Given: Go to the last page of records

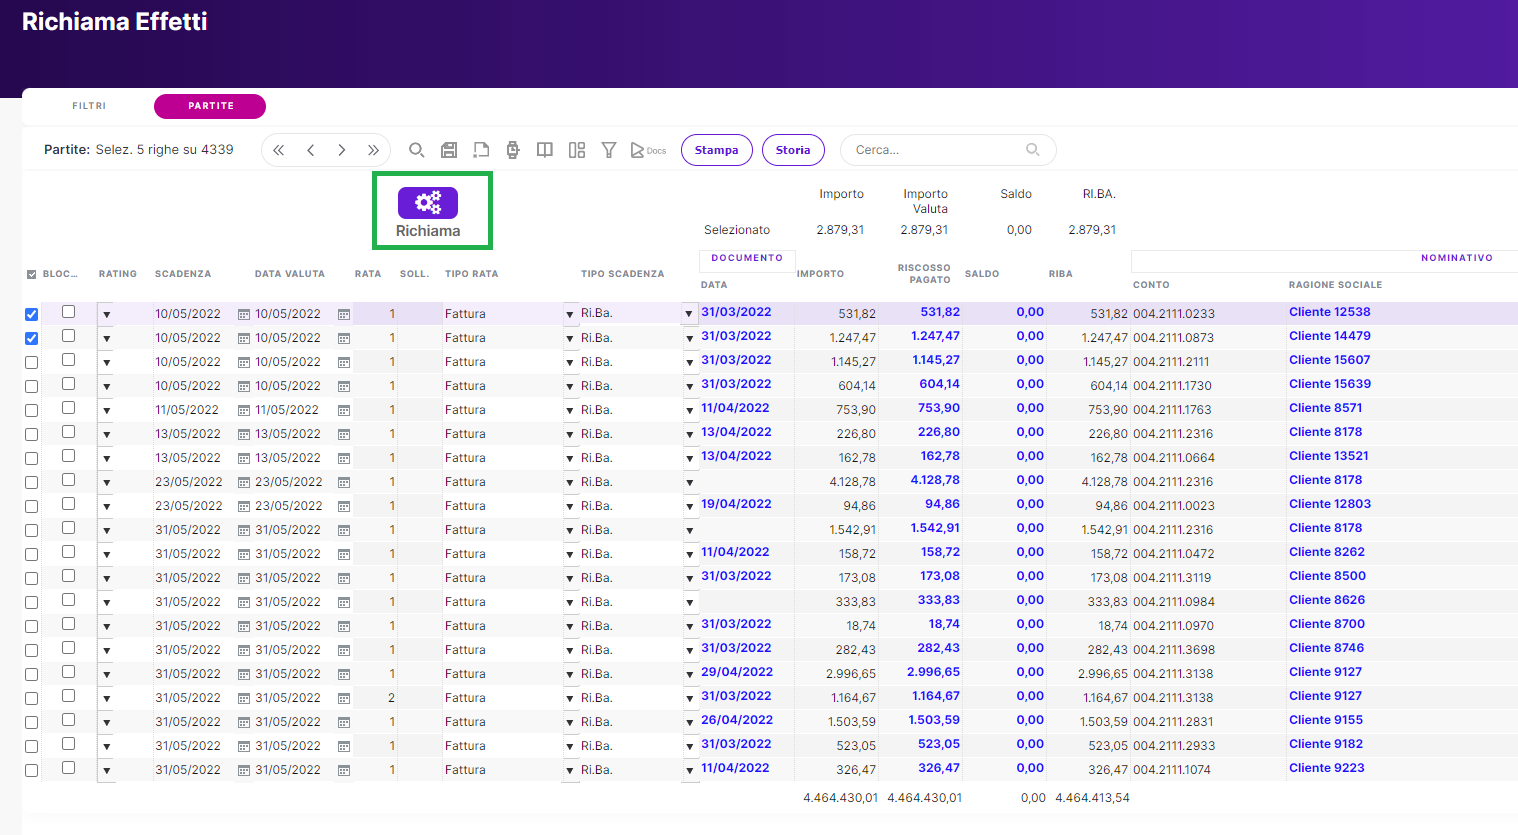Looking at the screenshot, I should click(x=373, y=150).
